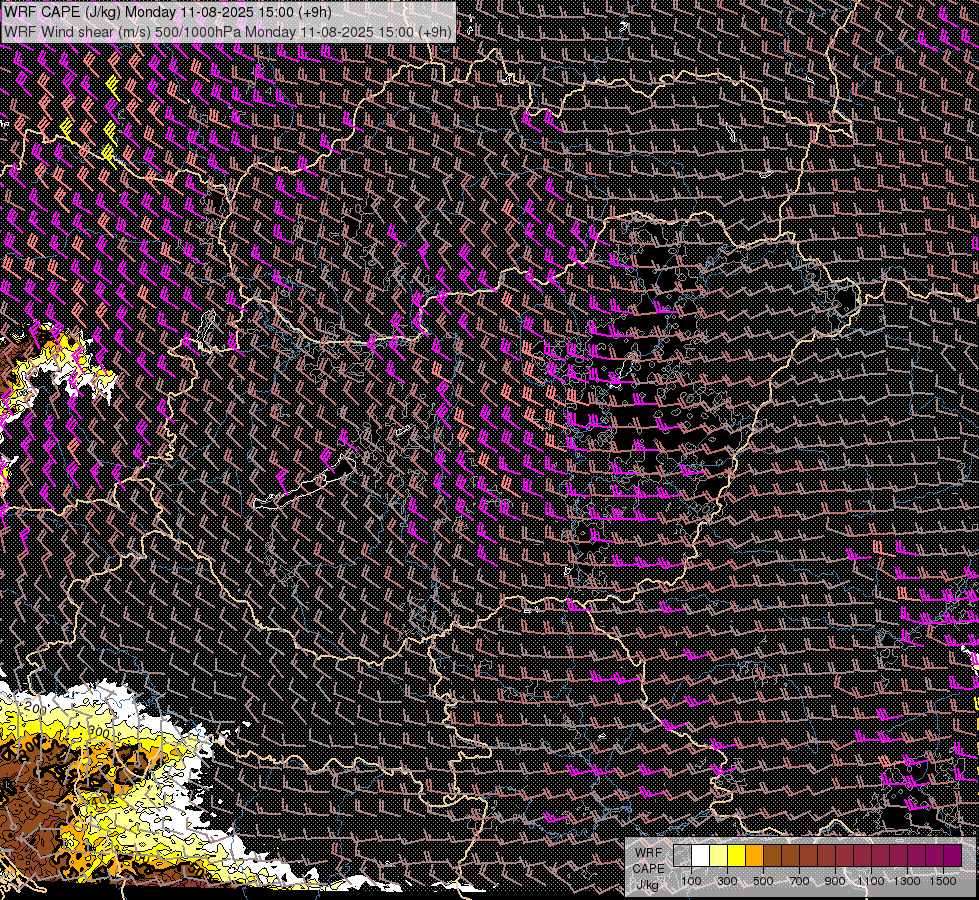
Task: Select the white legend swatch
Action: click(701, 855)
